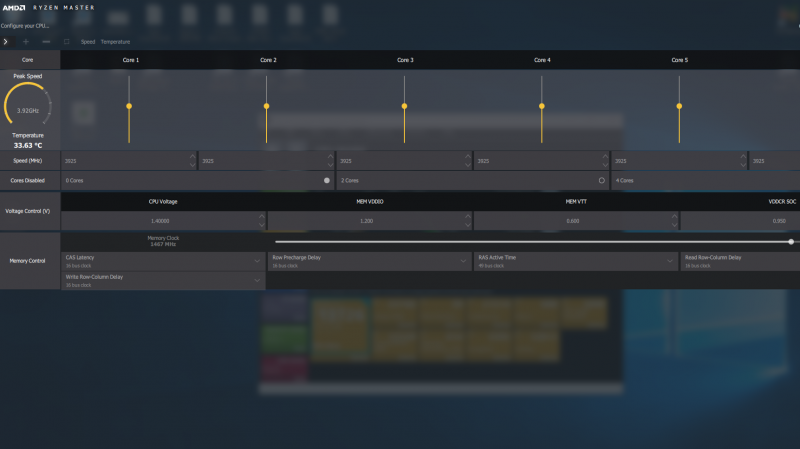Click the Core 1 Speed MHz stepper

(192, 160)
